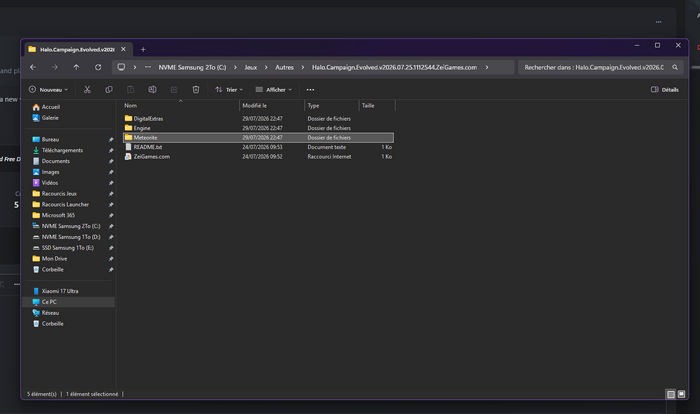Expand the chevron after NVME Samsung 2To (C:)

click(235, 67)
